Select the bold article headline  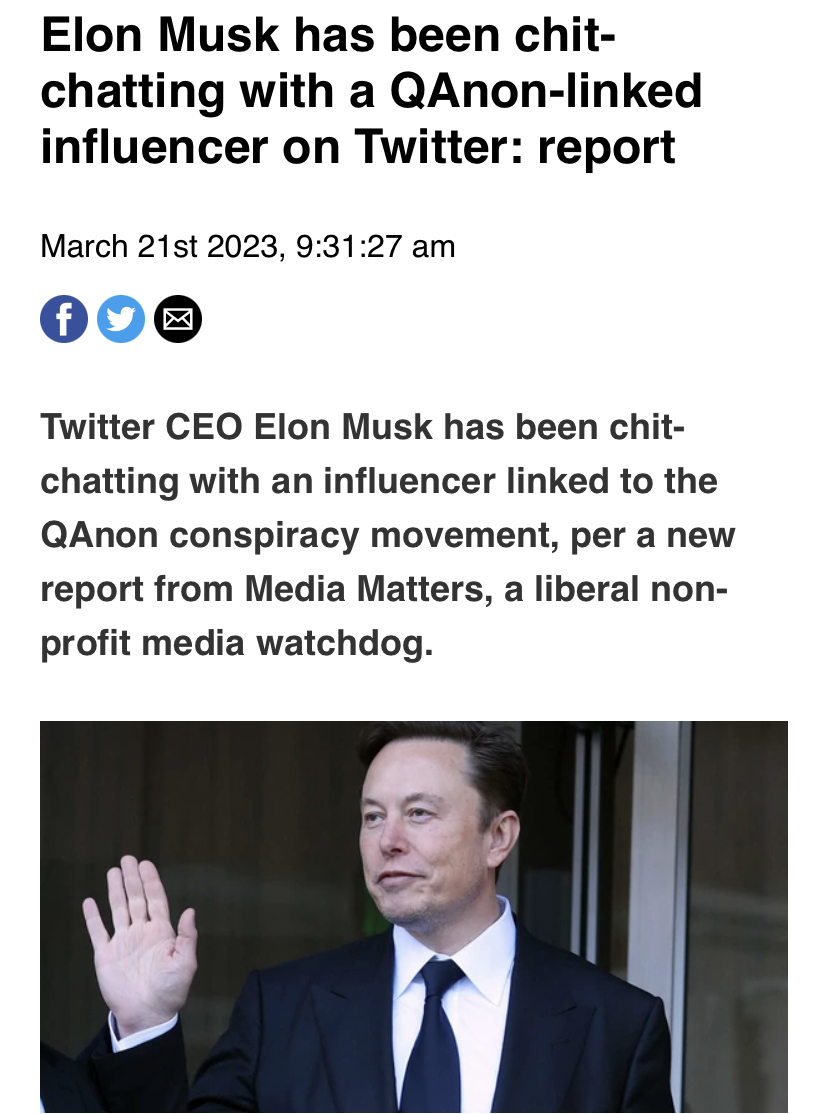pyautogui.click(x=372, y=91)
